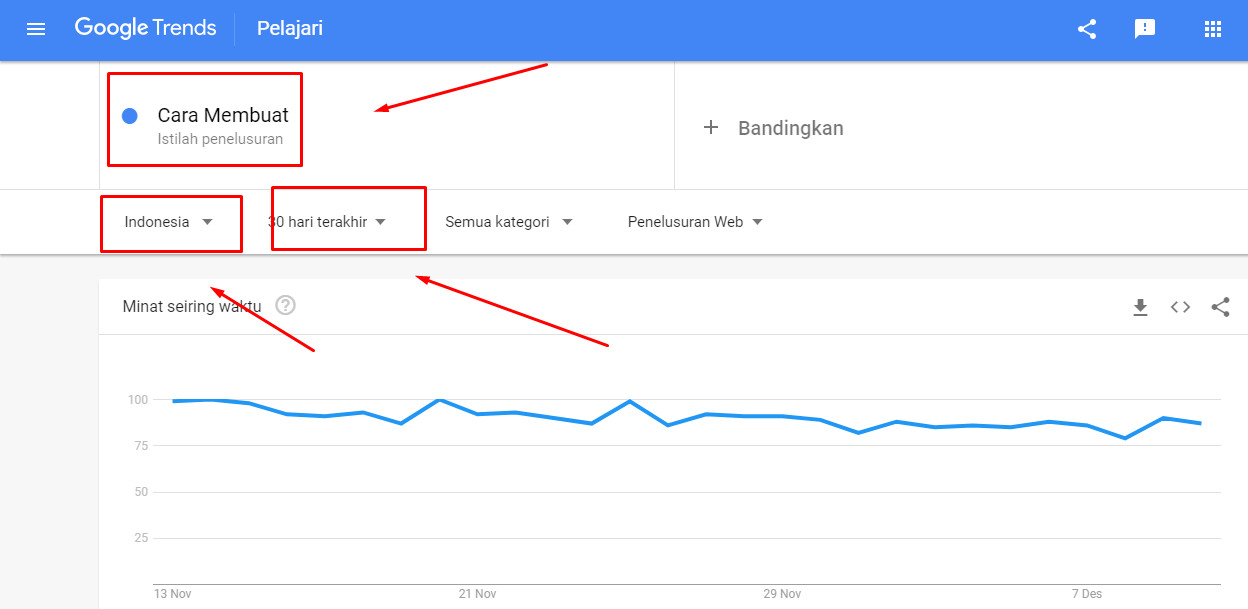Click the 29 Nov marker on chart axis
The image size is (1248, 609).
click(782, 594)
